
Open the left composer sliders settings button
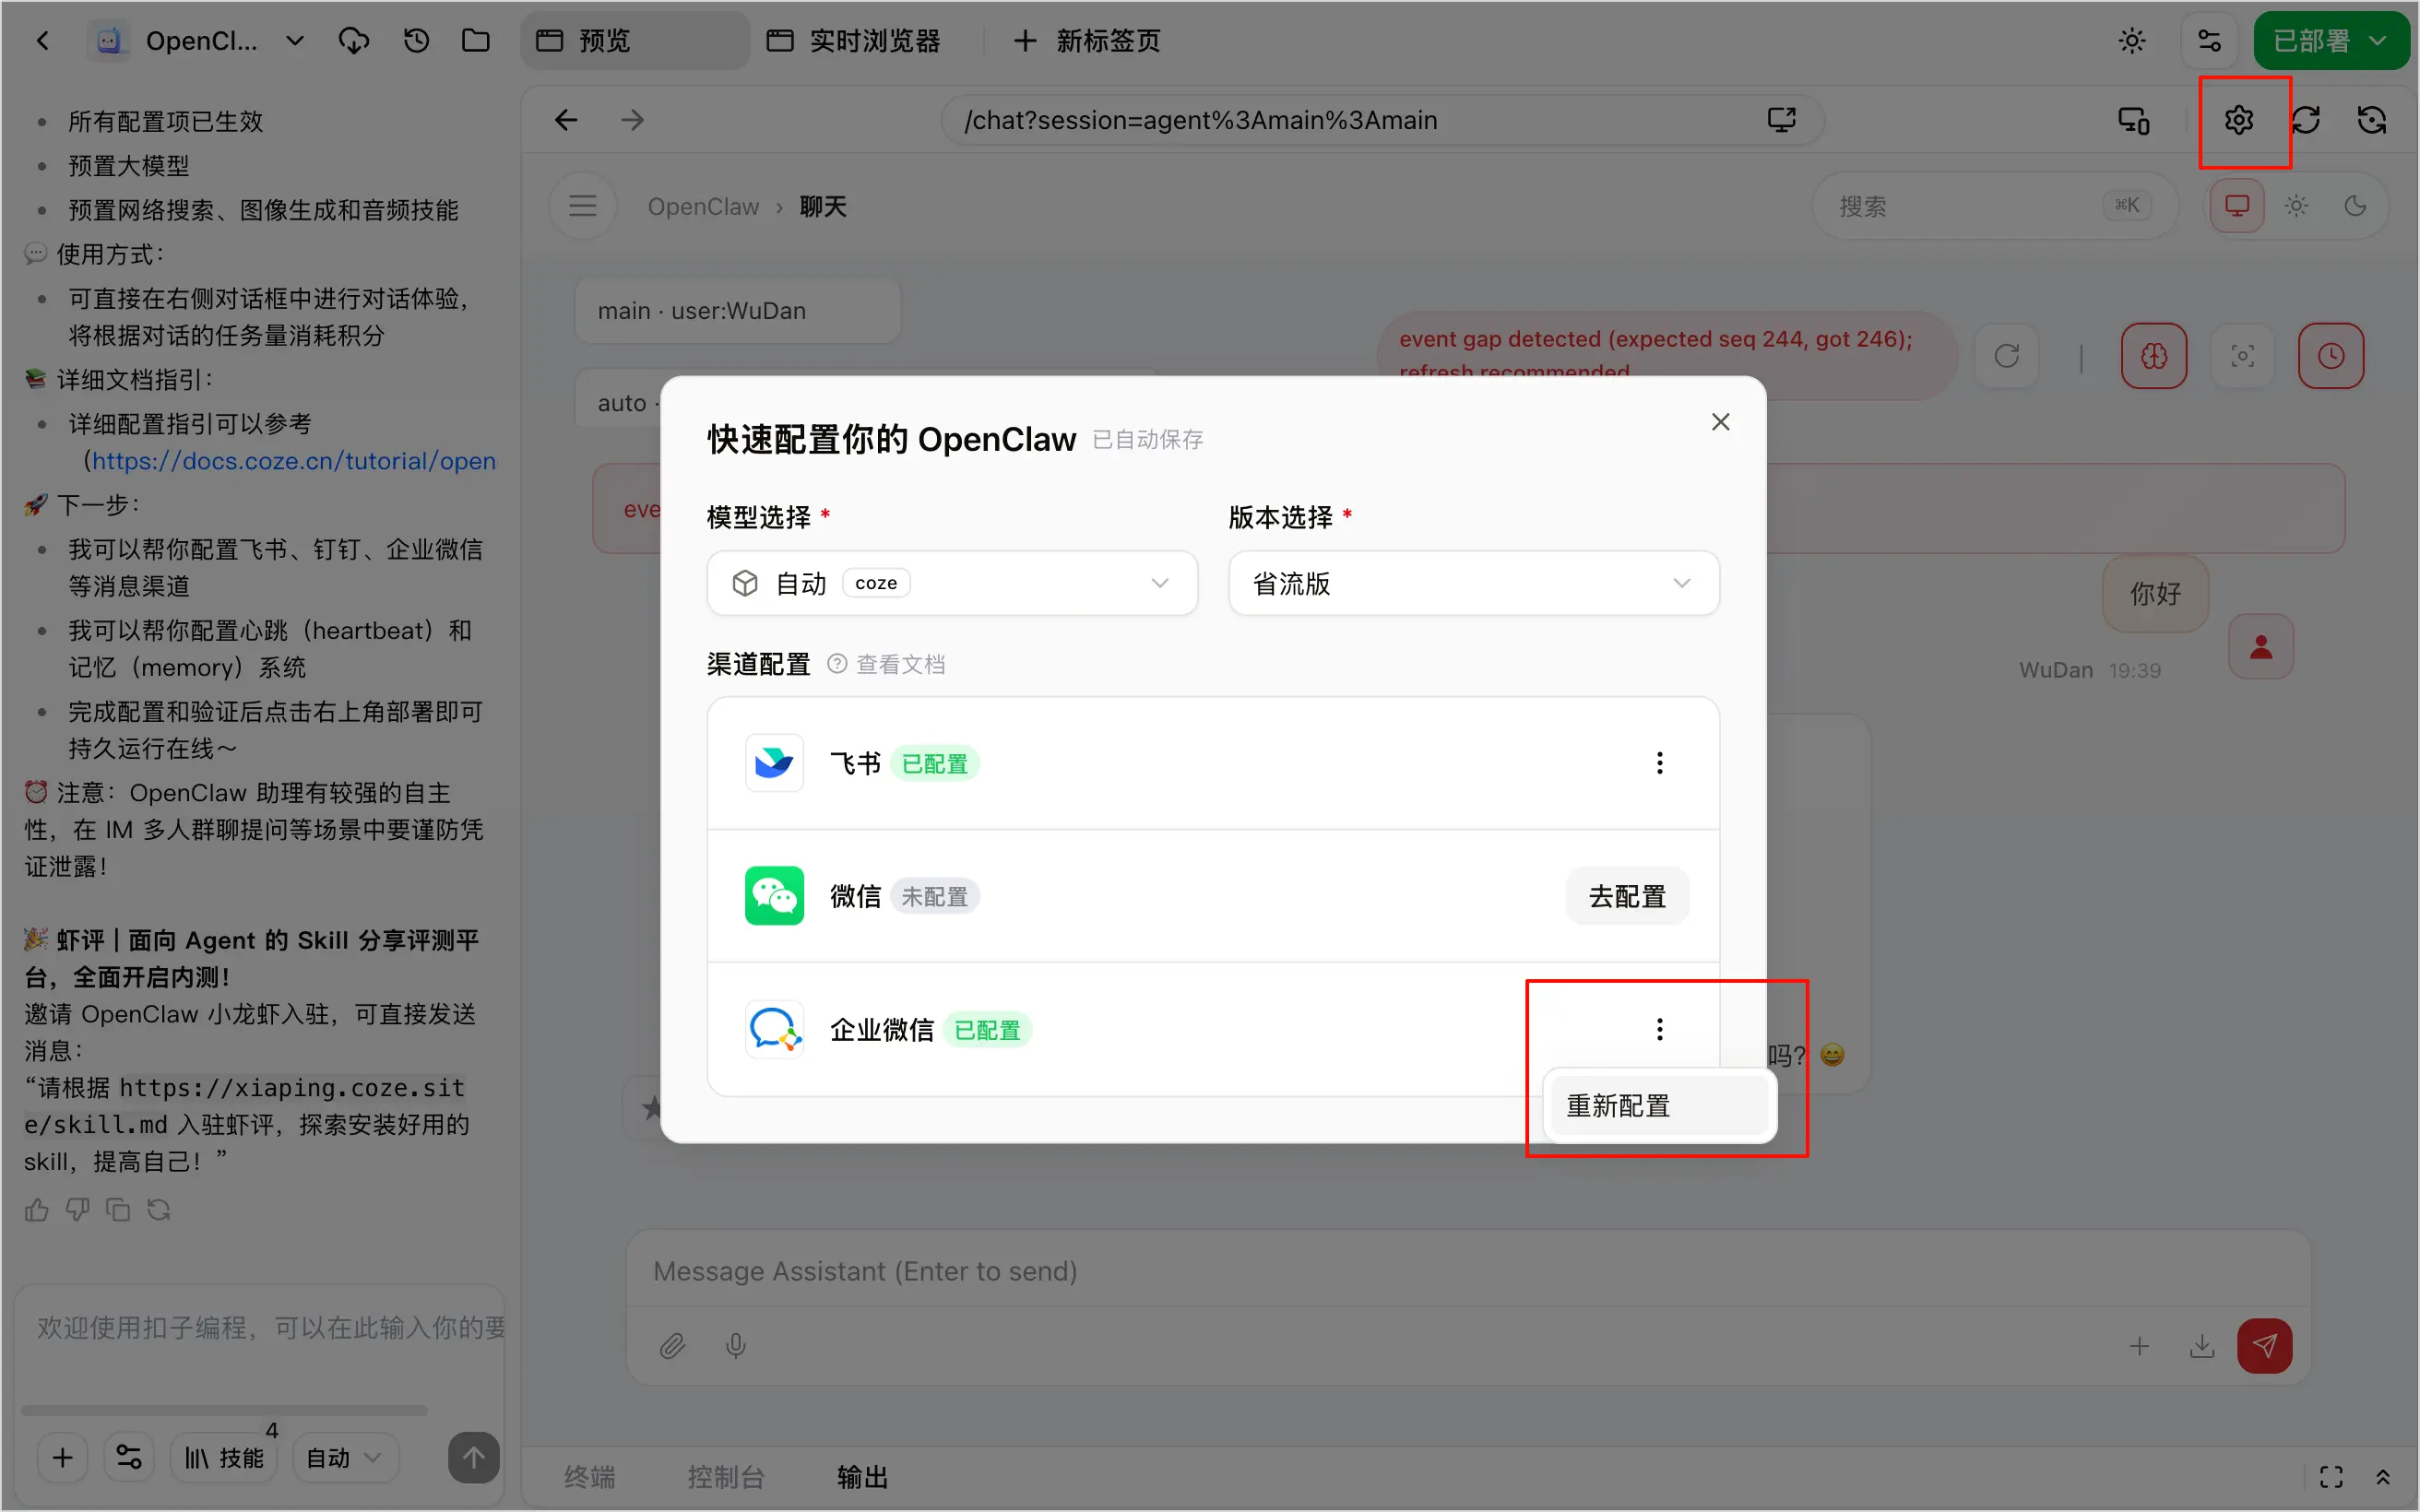pos(129,1458)
